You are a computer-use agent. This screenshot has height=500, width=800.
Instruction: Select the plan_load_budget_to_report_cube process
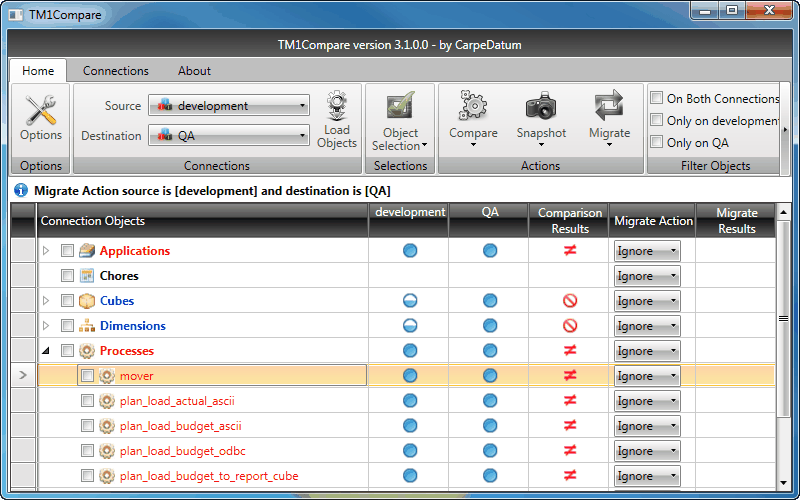[209, 476]
